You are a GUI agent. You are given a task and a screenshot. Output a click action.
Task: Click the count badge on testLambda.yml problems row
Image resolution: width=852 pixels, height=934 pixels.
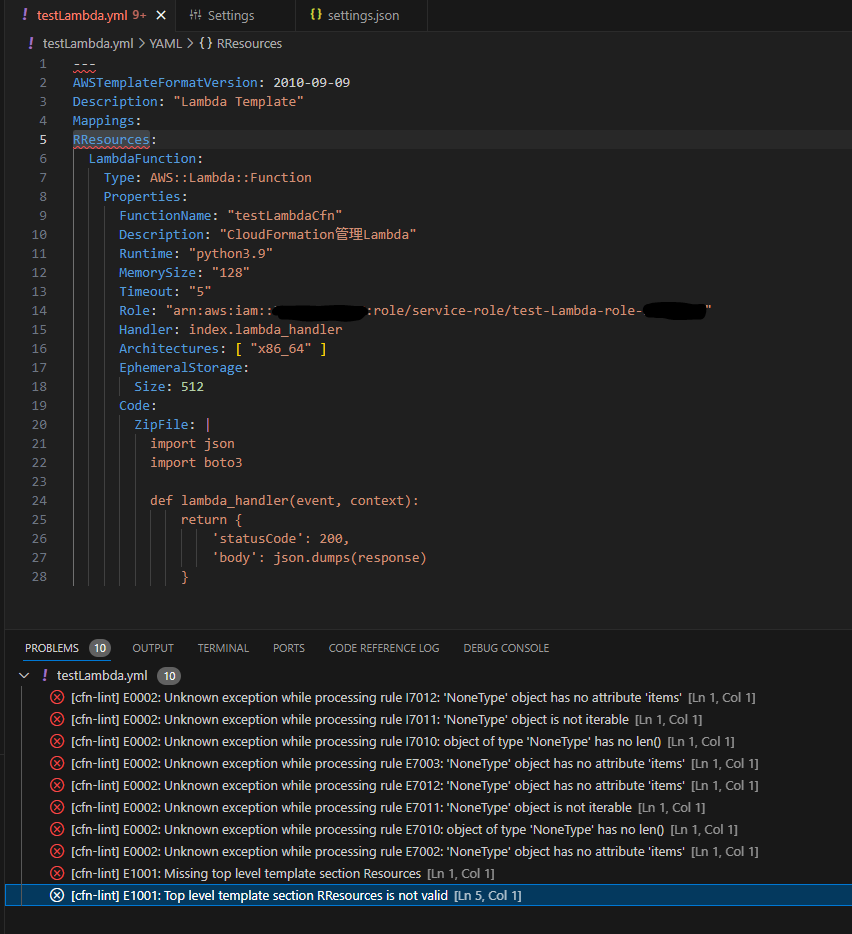[x=169, y=676]
